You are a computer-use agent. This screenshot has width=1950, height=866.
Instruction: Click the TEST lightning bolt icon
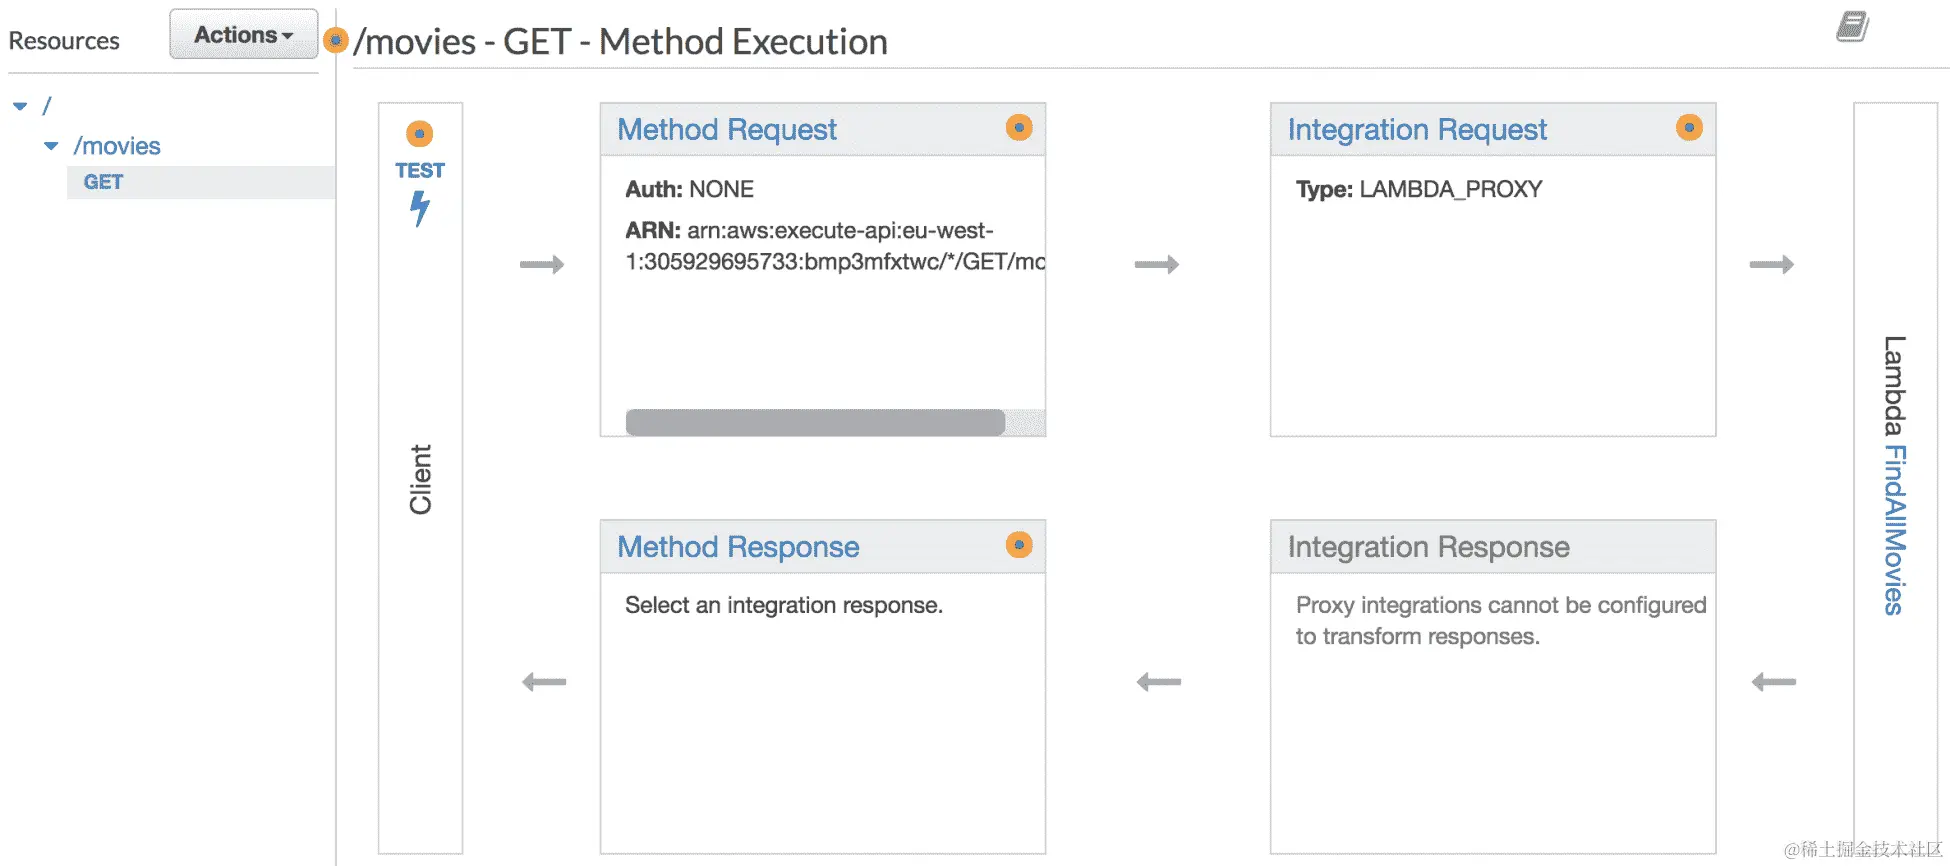coord(420,208)
